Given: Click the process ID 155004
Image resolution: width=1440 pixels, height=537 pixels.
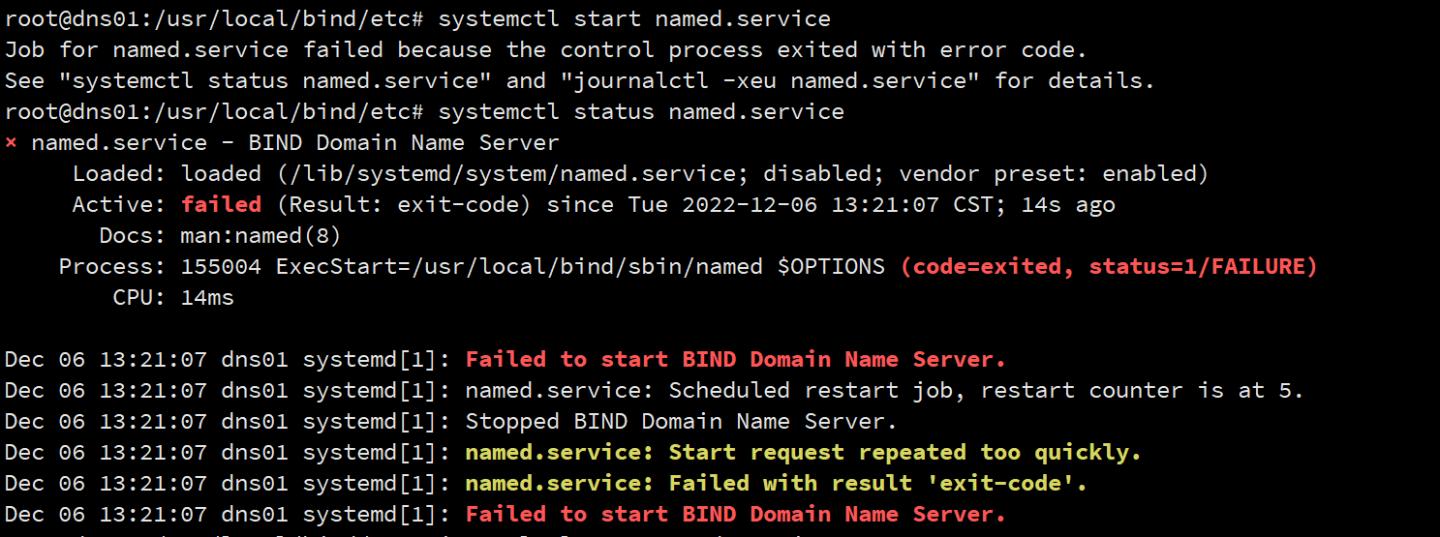Looking at the screenshot, I should (x=221, y=267).
